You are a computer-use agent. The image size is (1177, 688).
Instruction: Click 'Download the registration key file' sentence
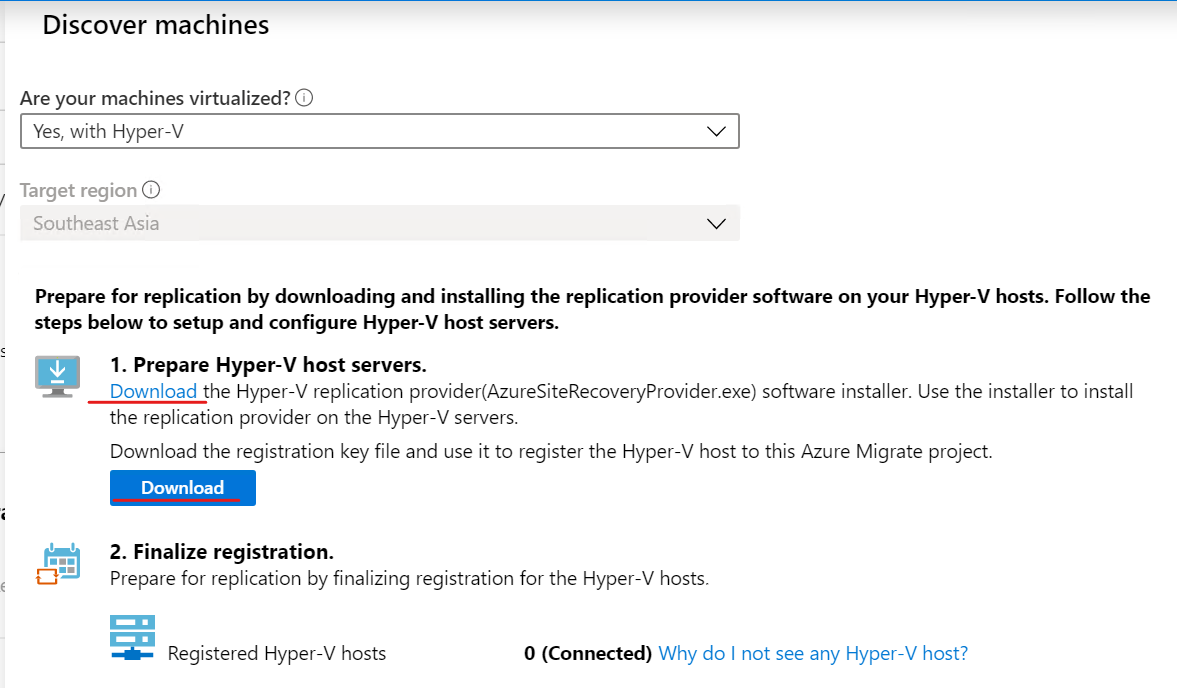click(x=551, y=452)
